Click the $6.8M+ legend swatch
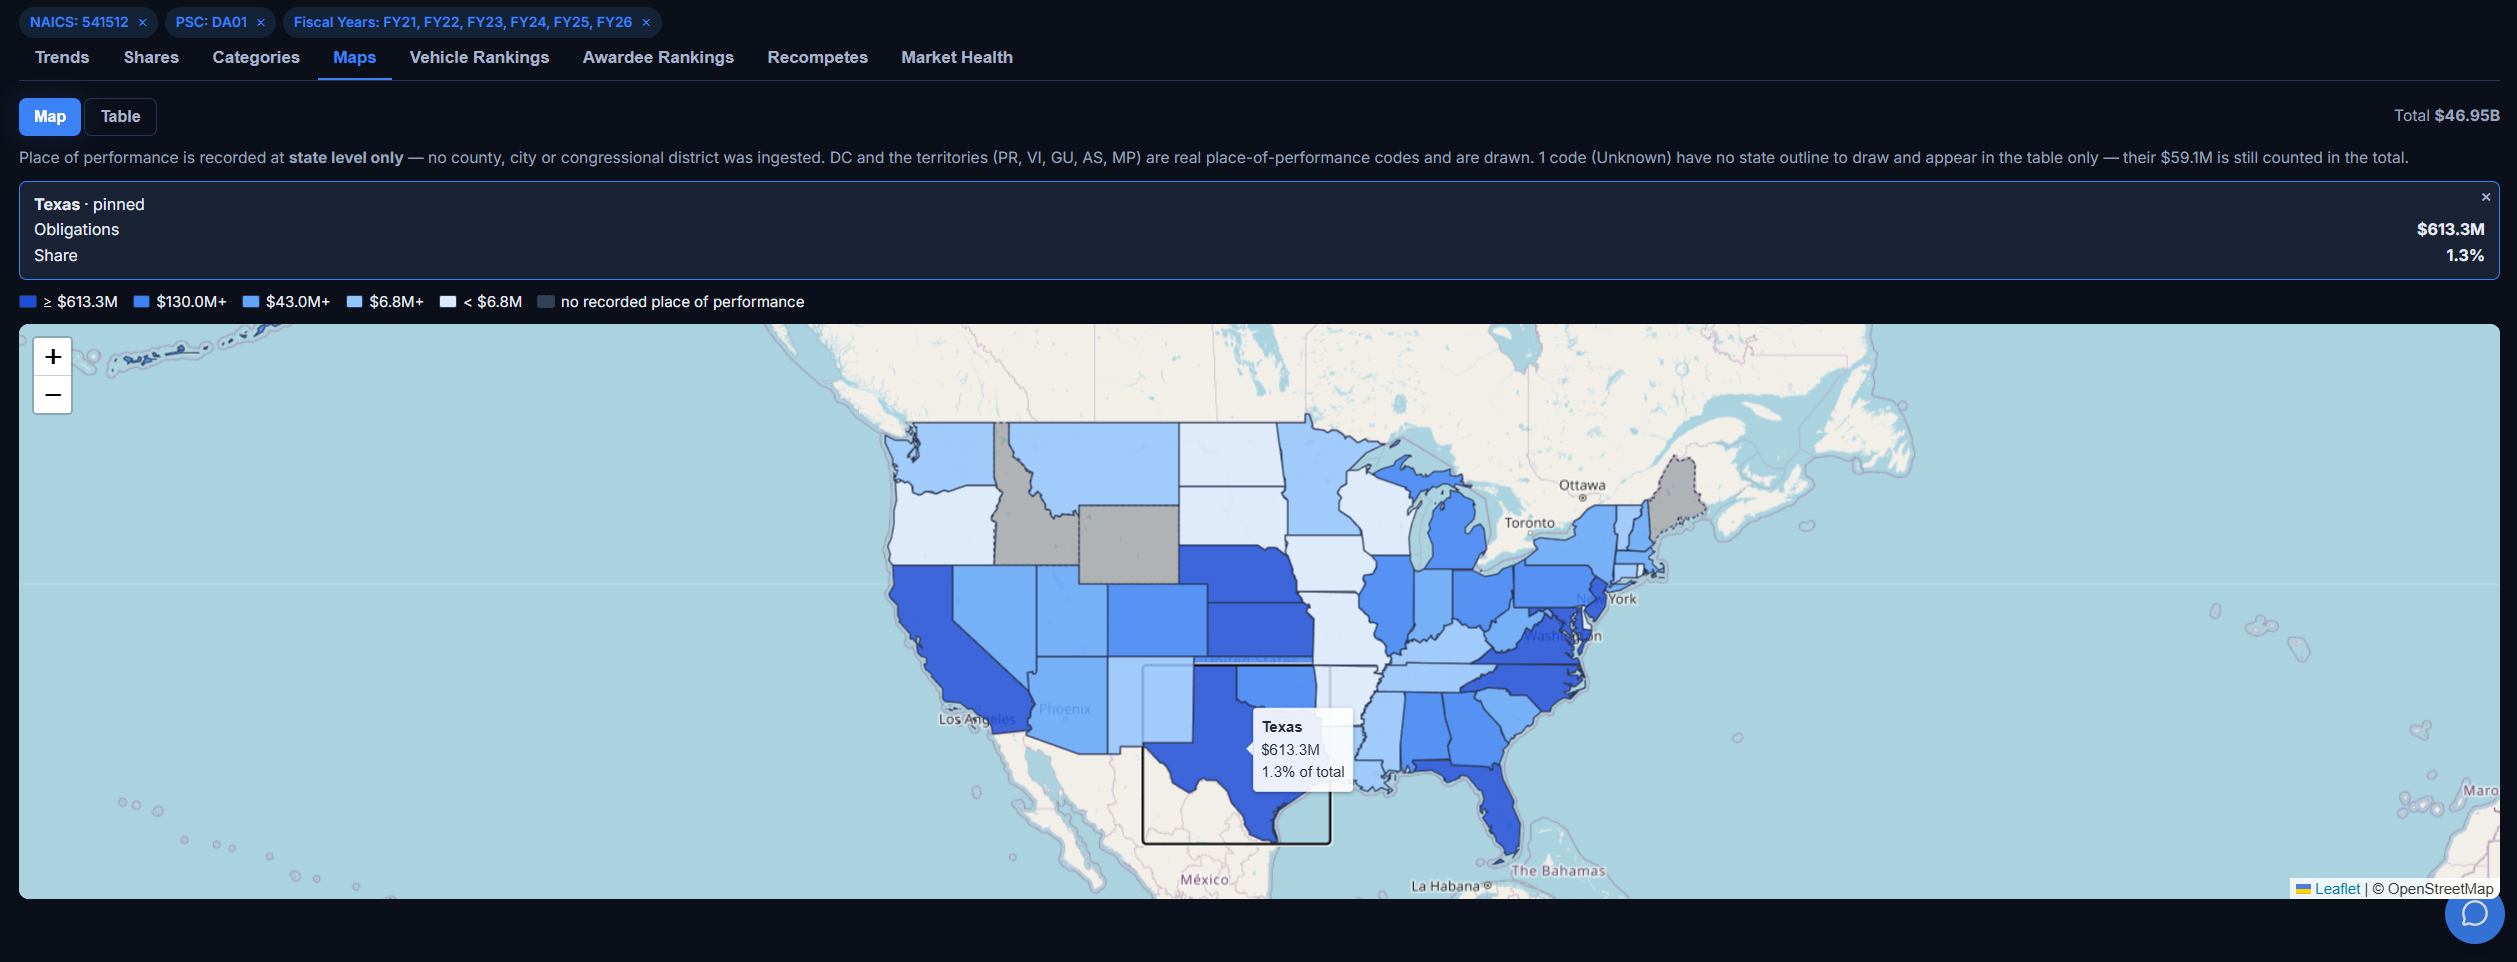This screenshot has width=2517, height=962. [354, 301]
